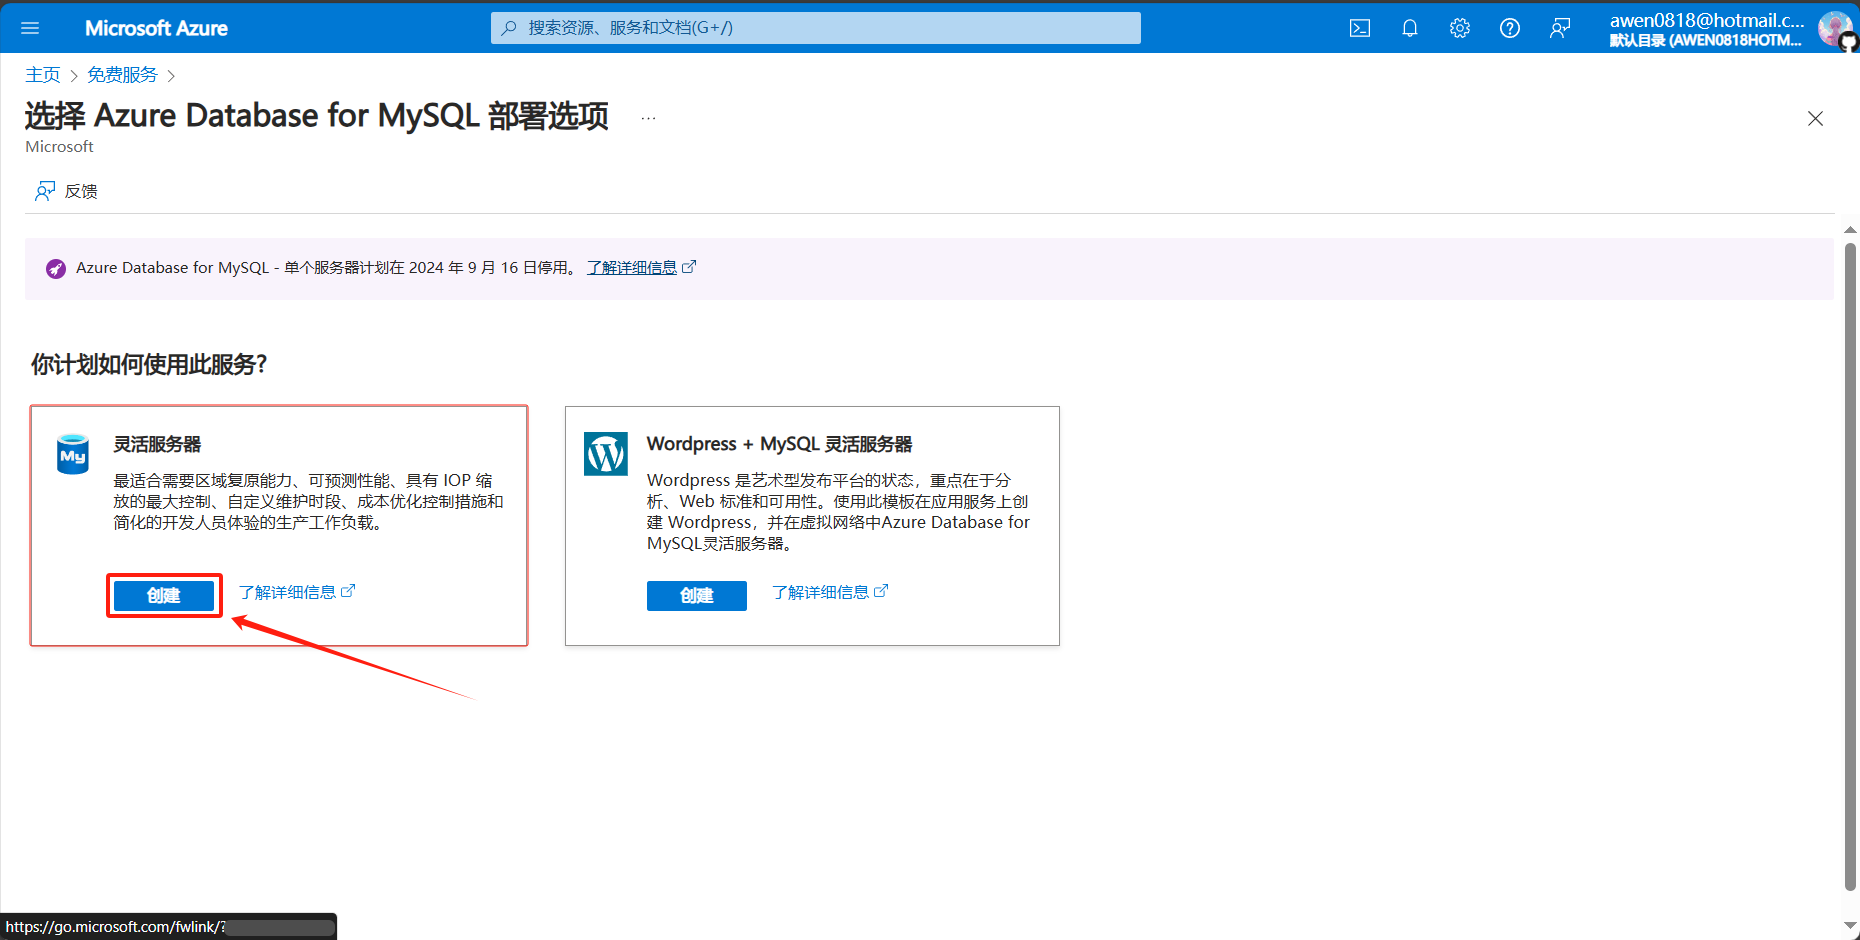Open the Azure portal hamburger menu
This screenshot has width=1860, height=940.
point(30,28)
